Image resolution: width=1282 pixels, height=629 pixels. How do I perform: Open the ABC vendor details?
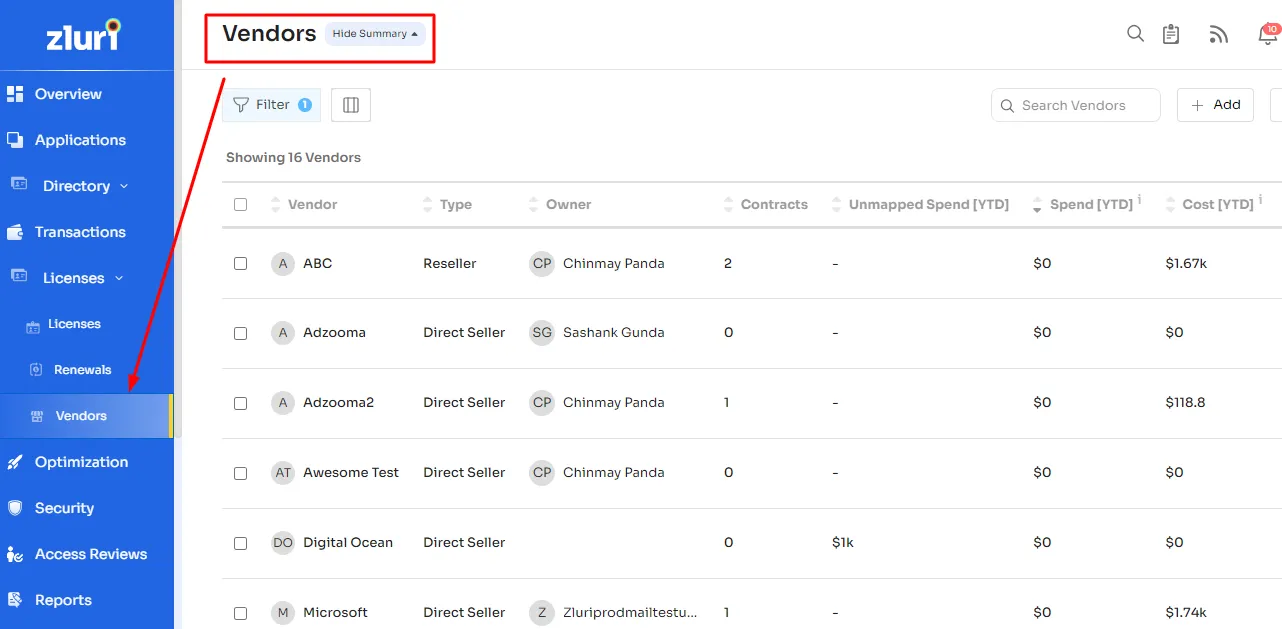[x=318, y=263]
